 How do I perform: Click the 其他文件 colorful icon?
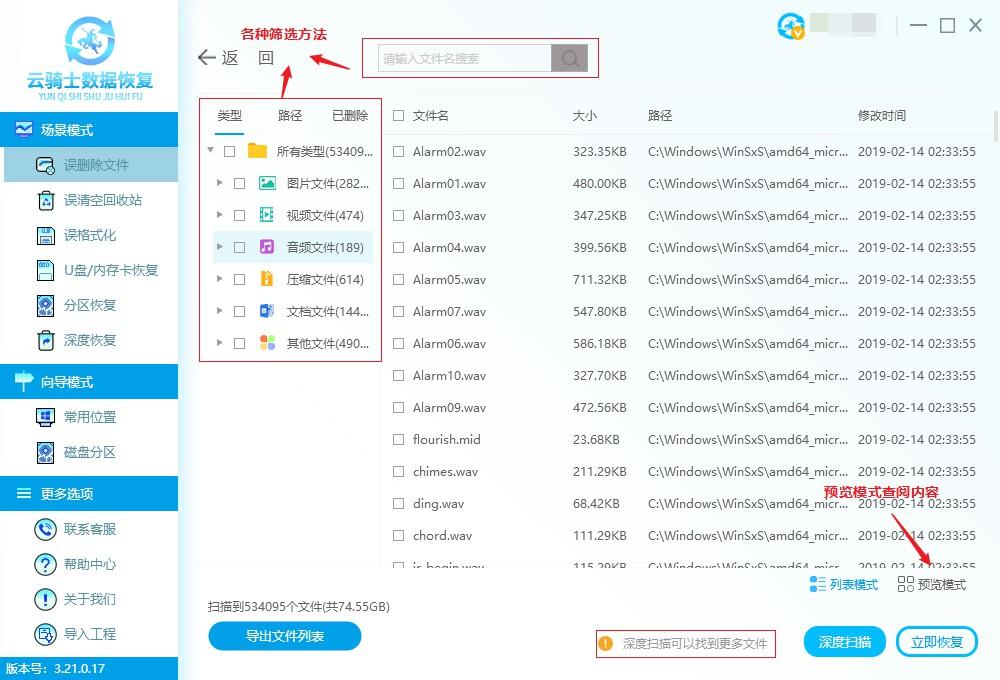click(267, 343)
